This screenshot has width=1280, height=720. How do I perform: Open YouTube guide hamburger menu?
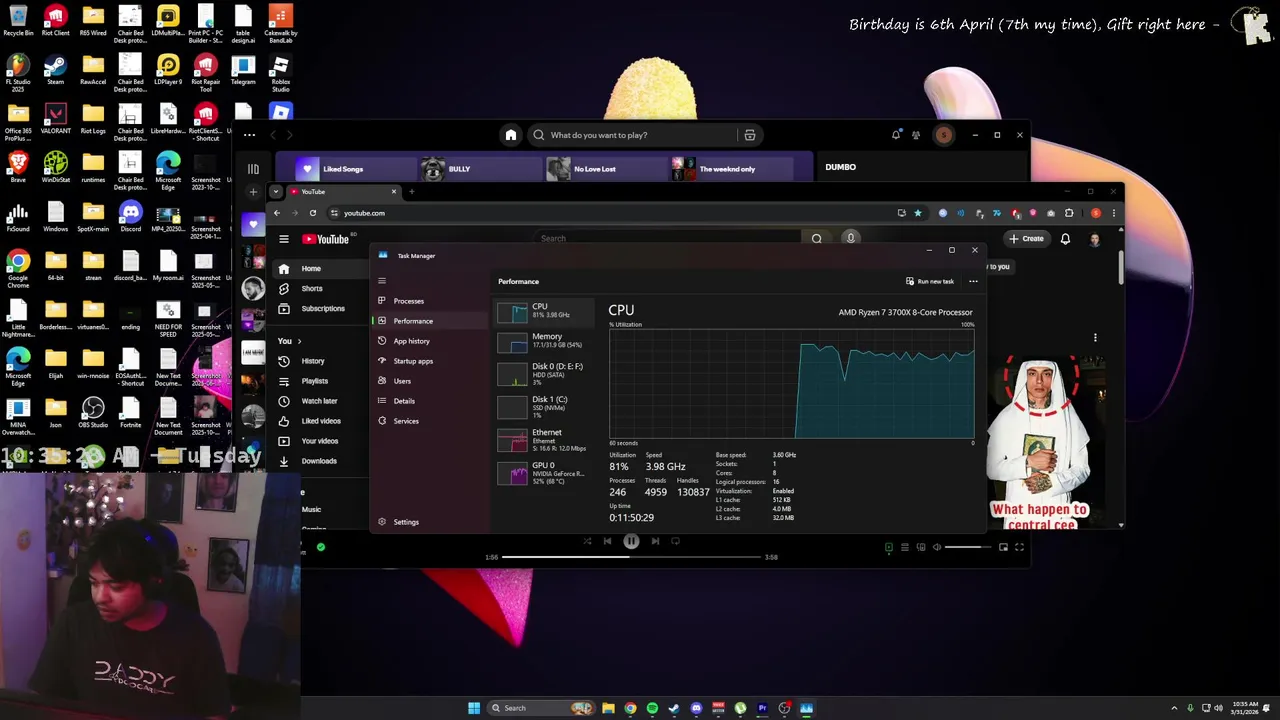point(284,239)
